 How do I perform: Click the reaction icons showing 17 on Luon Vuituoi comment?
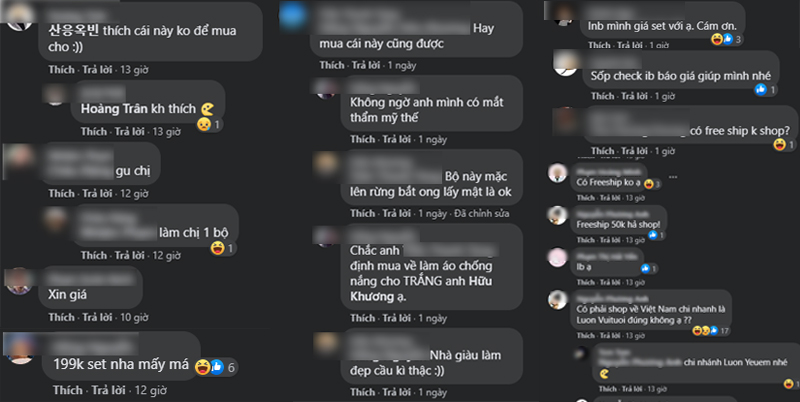click(x=710, y=331)
